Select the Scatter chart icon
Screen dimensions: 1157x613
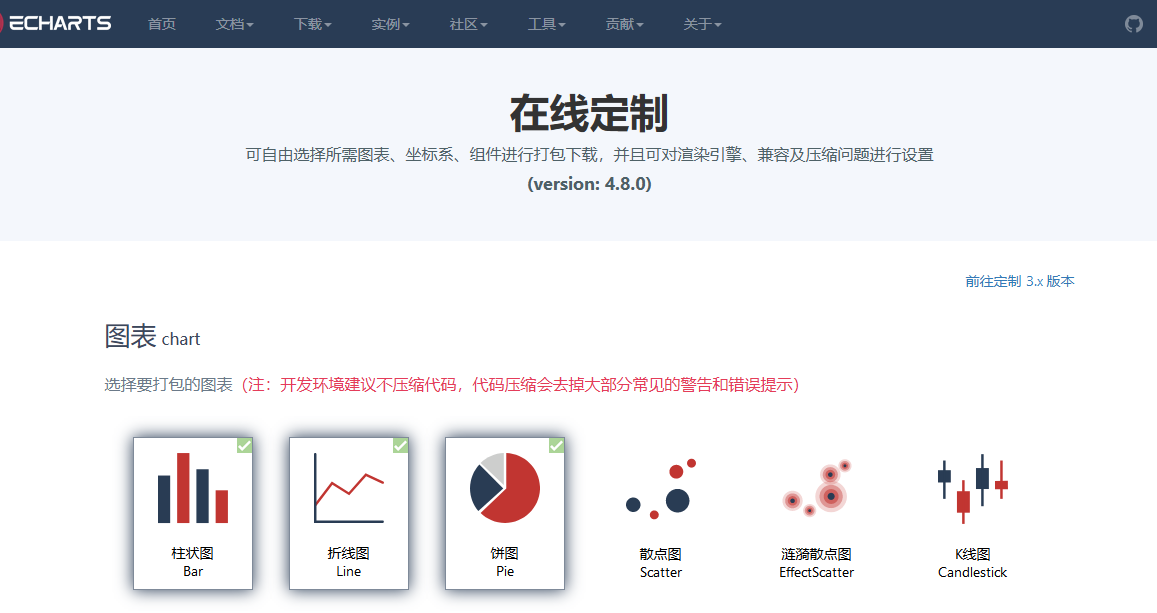pos(660,488)
